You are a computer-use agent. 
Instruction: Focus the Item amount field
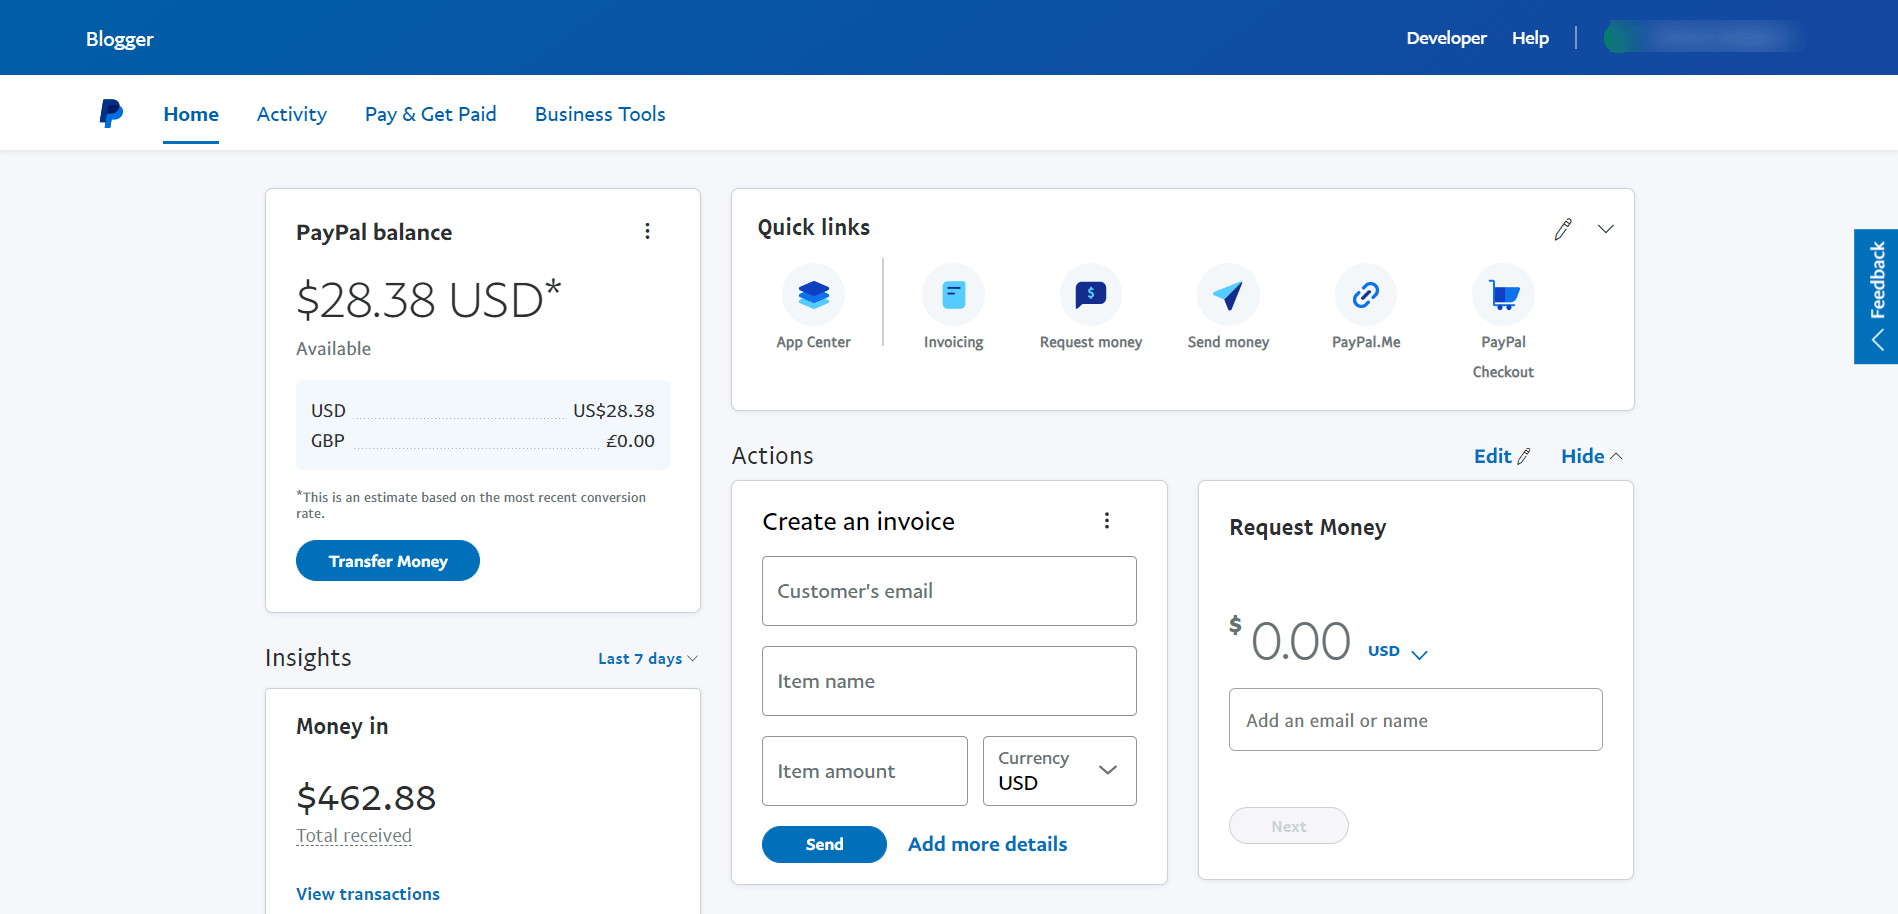[865, 771]
